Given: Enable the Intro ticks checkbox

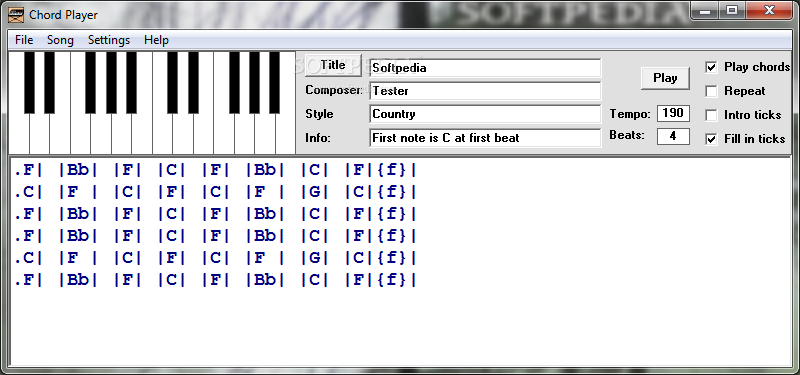Looking at the screenshot, I should [711, 115].
